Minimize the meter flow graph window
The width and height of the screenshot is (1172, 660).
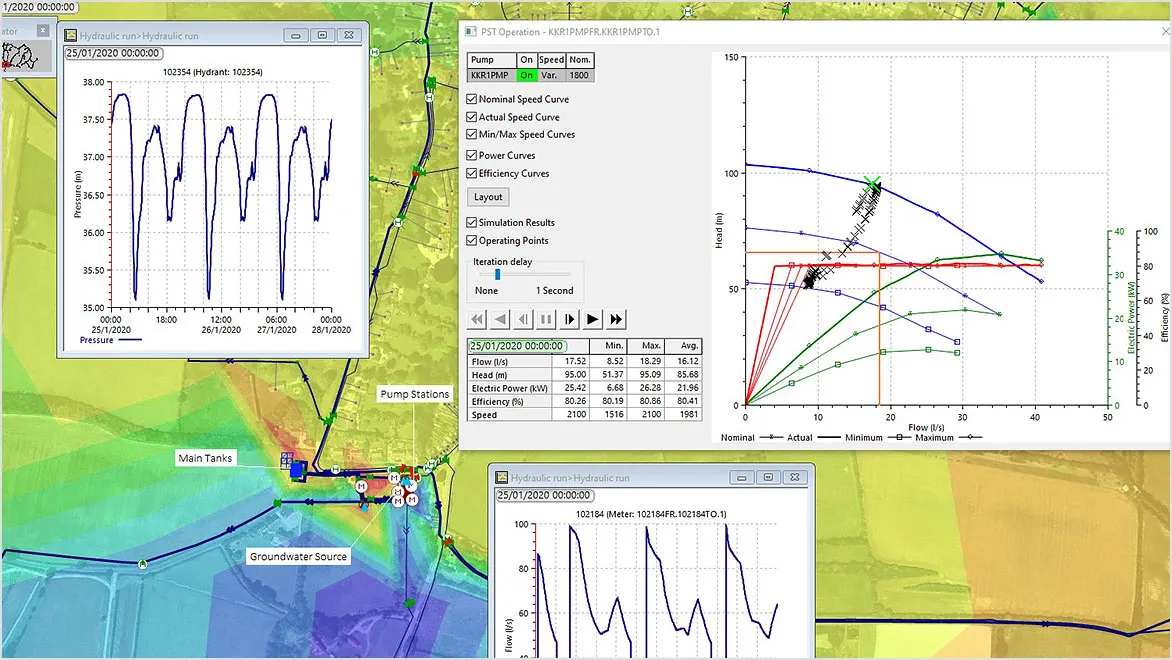pos(741,477)
